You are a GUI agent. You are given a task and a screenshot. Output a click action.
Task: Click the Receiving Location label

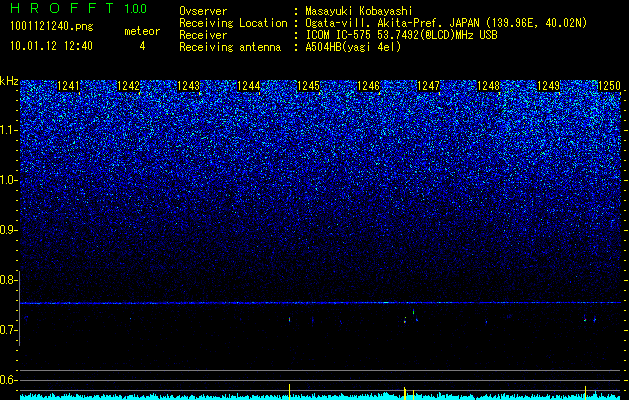click(x=233, y=23)
